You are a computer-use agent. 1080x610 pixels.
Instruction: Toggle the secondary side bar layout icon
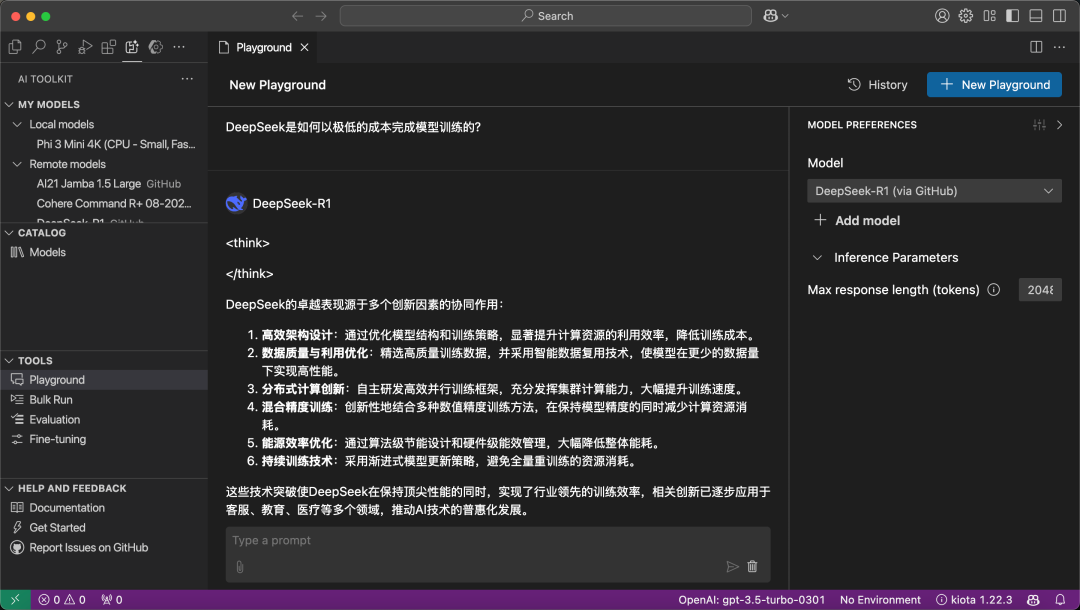click(x=1059, y=16)
